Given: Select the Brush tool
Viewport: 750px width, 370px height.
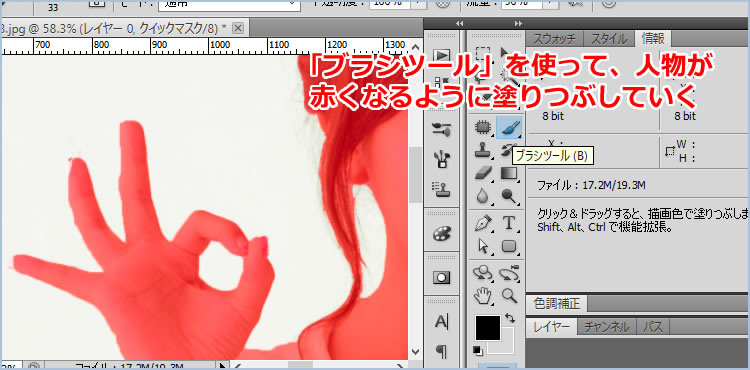Looking at the screenshot, I should coord(509,127).
